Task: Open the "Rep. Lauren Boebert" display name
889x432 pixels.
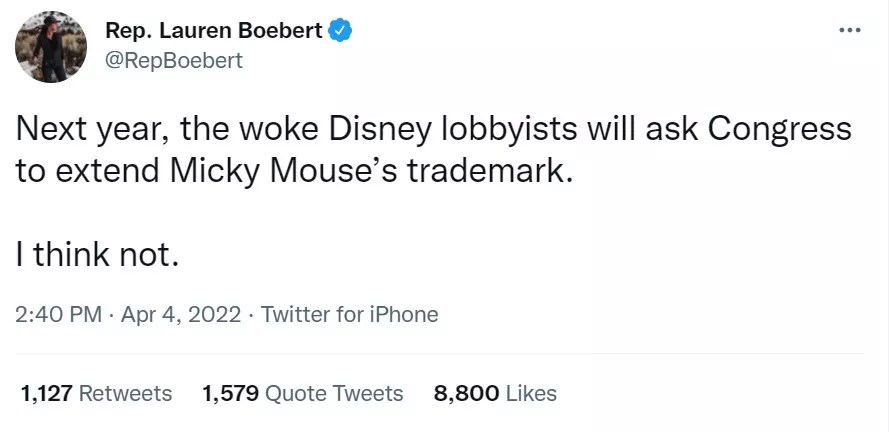Action: click(214, 31)
